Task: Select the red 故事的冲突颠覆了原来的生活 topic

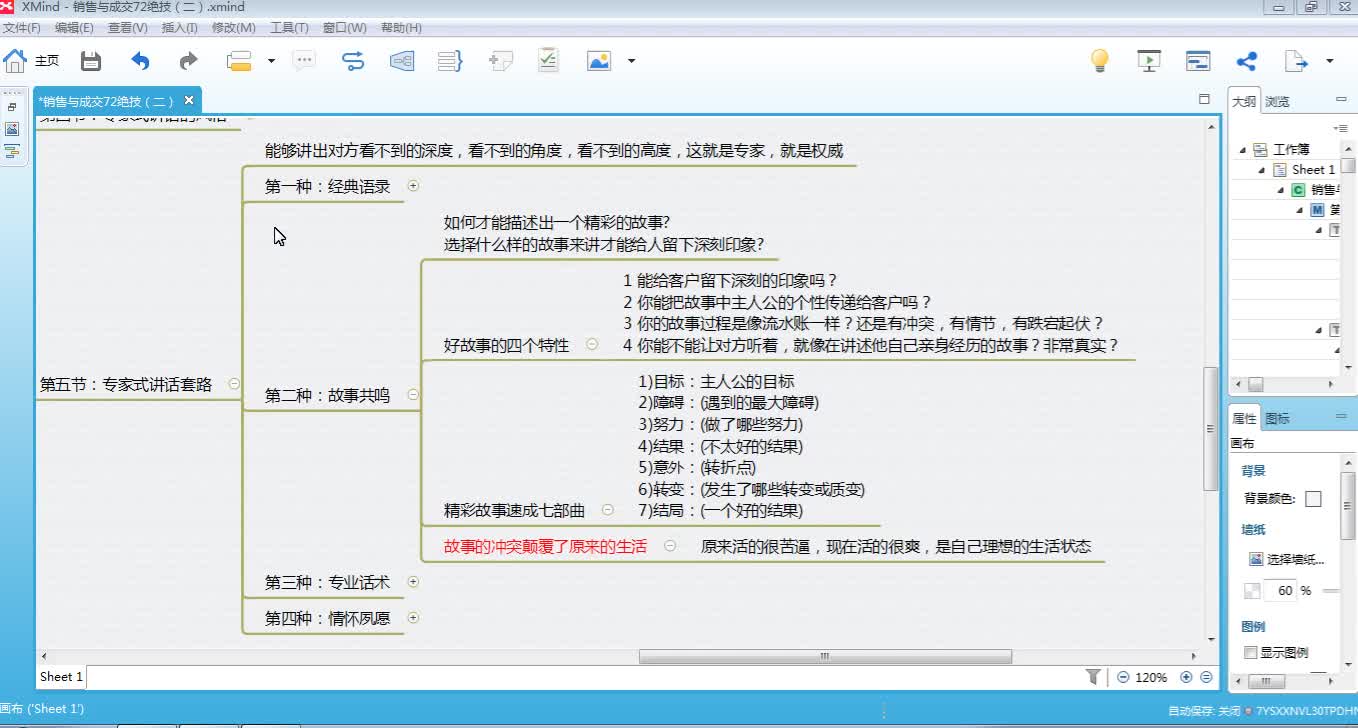Action: tap(545, 547)
